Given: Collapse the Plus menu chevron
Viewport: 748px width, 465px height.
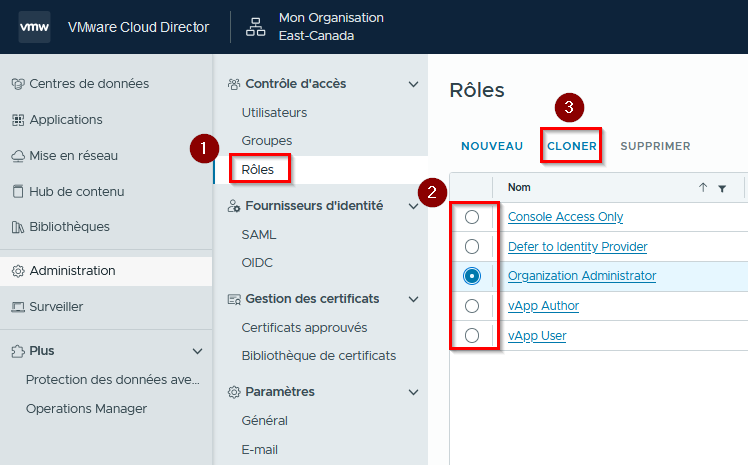Looking at the screenshot, I should click(197, 351).
